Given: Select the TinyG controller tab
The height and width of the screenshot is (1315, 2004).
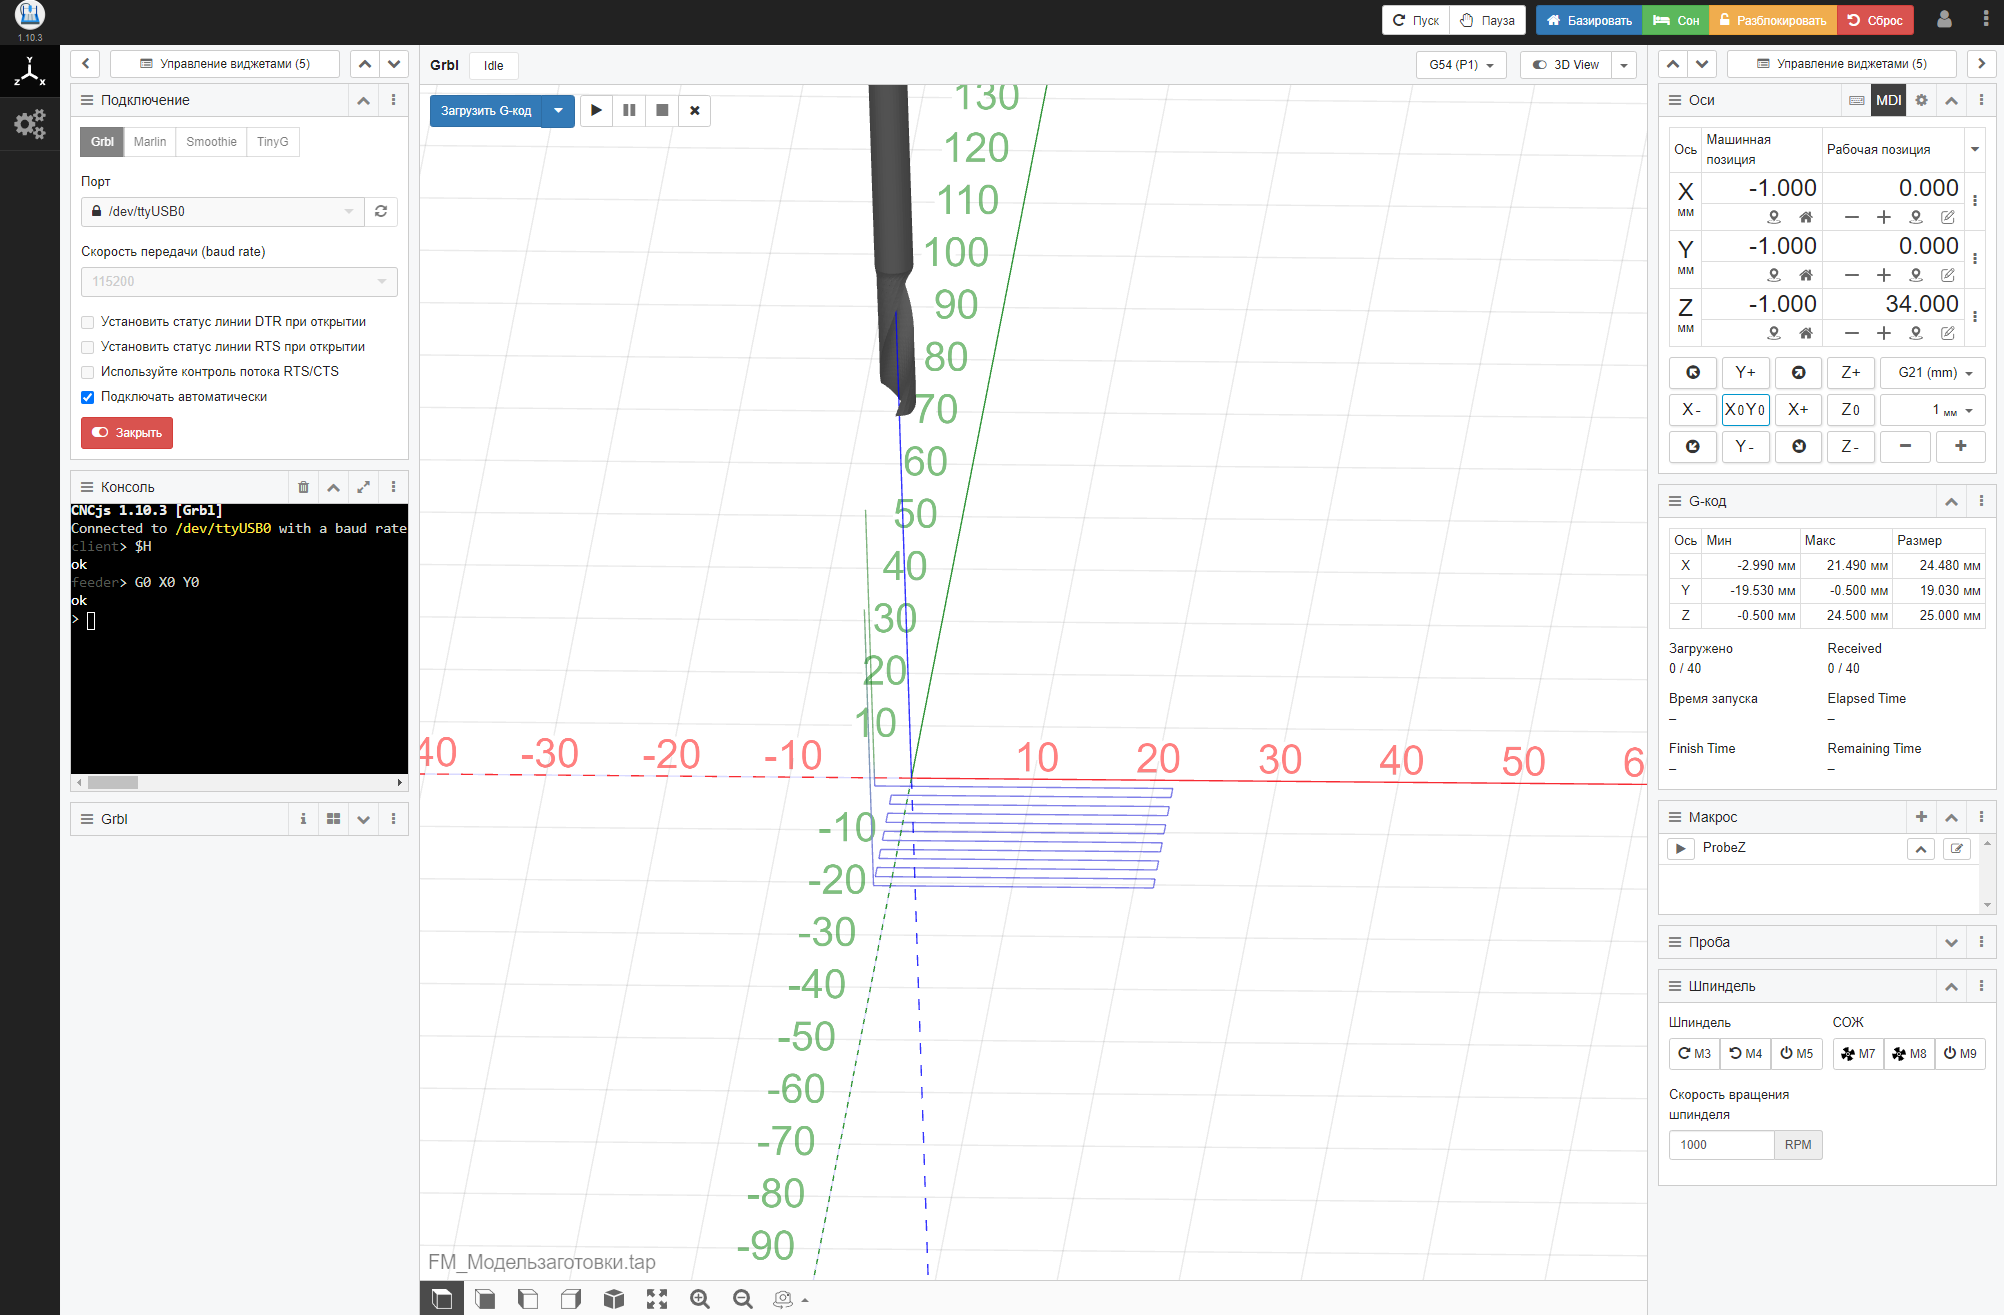Looking at the screenshot, I should click(x=272, y=142).
